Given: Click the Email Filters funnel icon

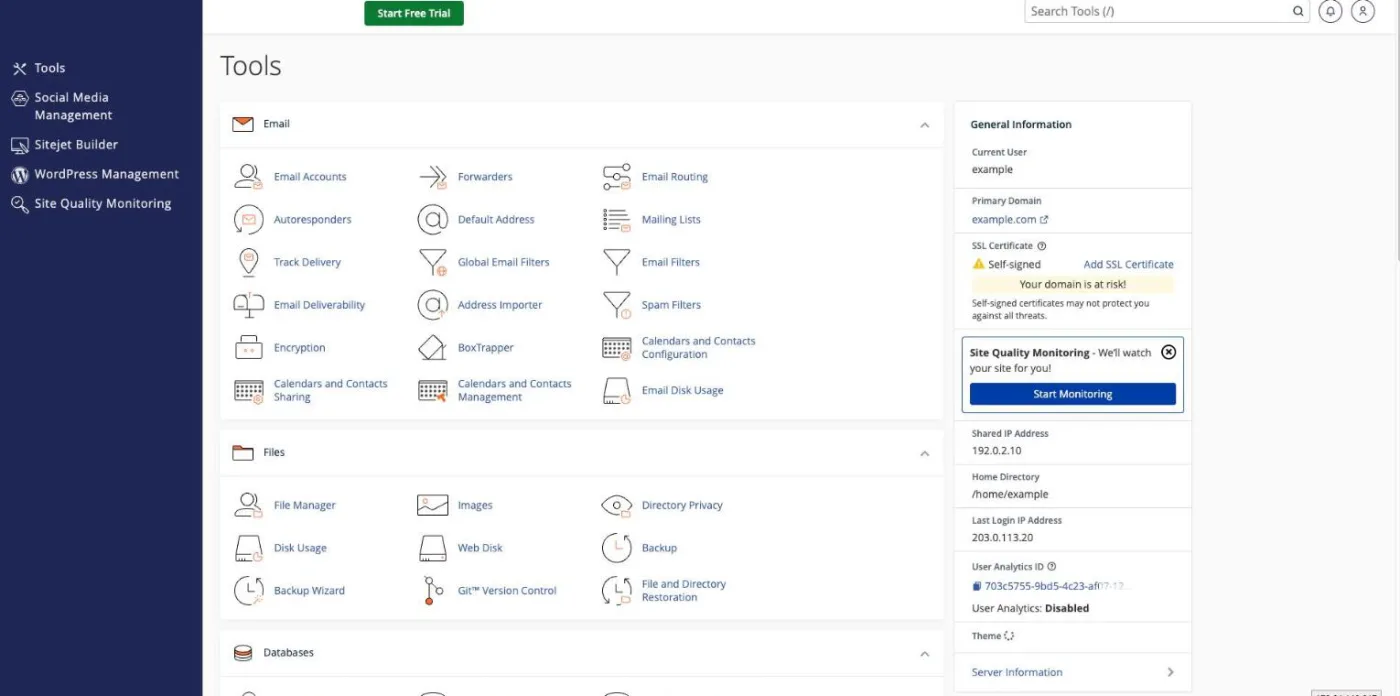Looking at the screenshot, I should point(617,263).
